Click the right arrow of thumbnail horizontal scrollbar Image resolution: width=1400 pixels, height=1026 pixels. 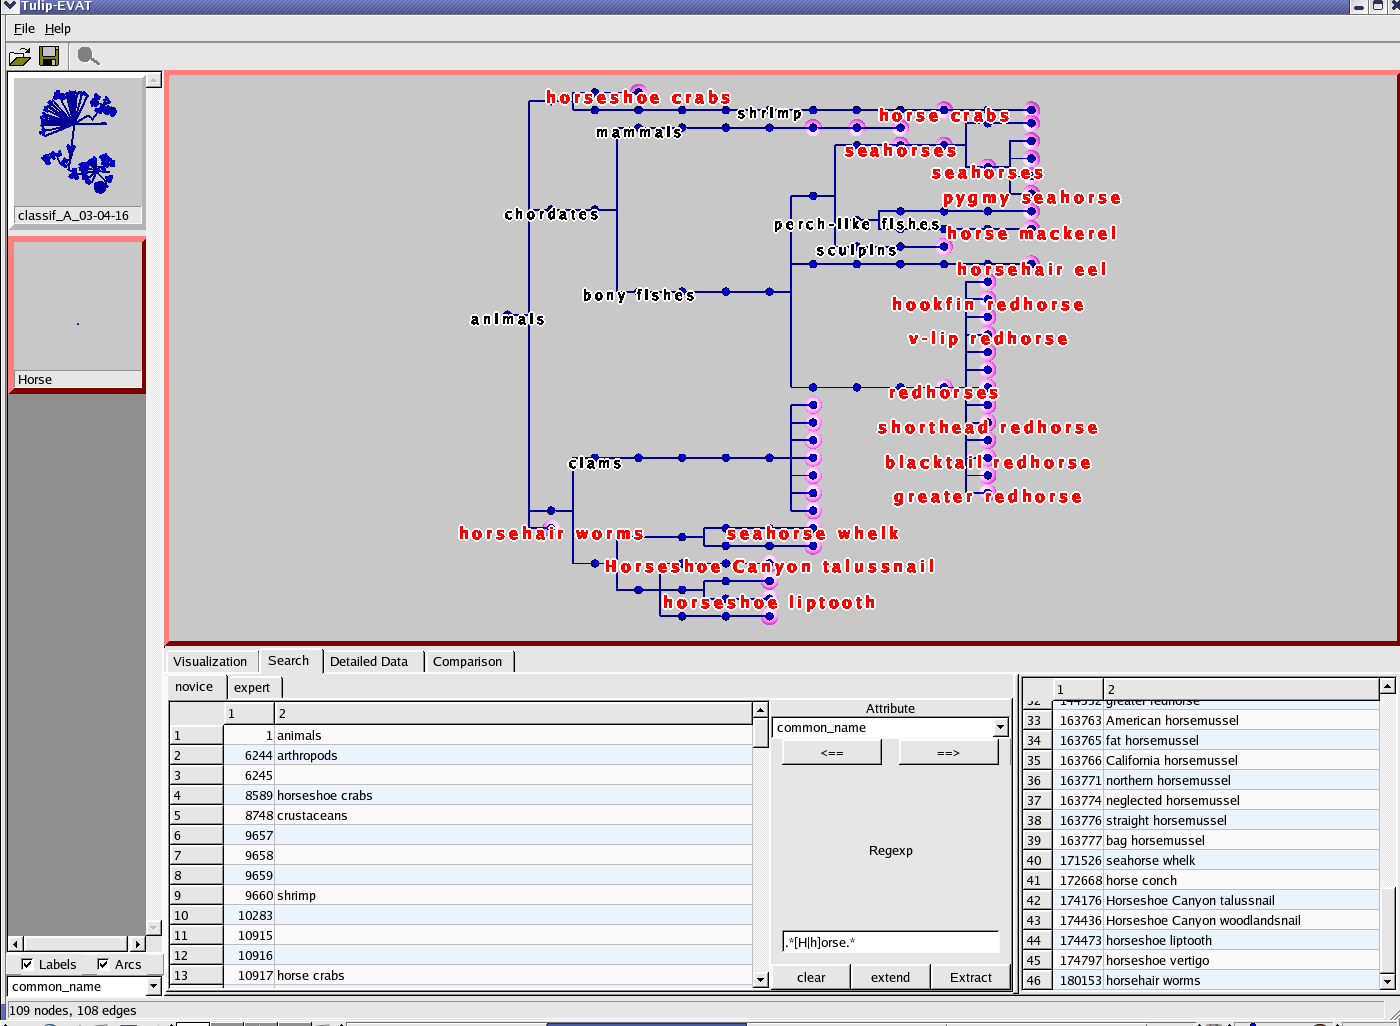[137, 943]
